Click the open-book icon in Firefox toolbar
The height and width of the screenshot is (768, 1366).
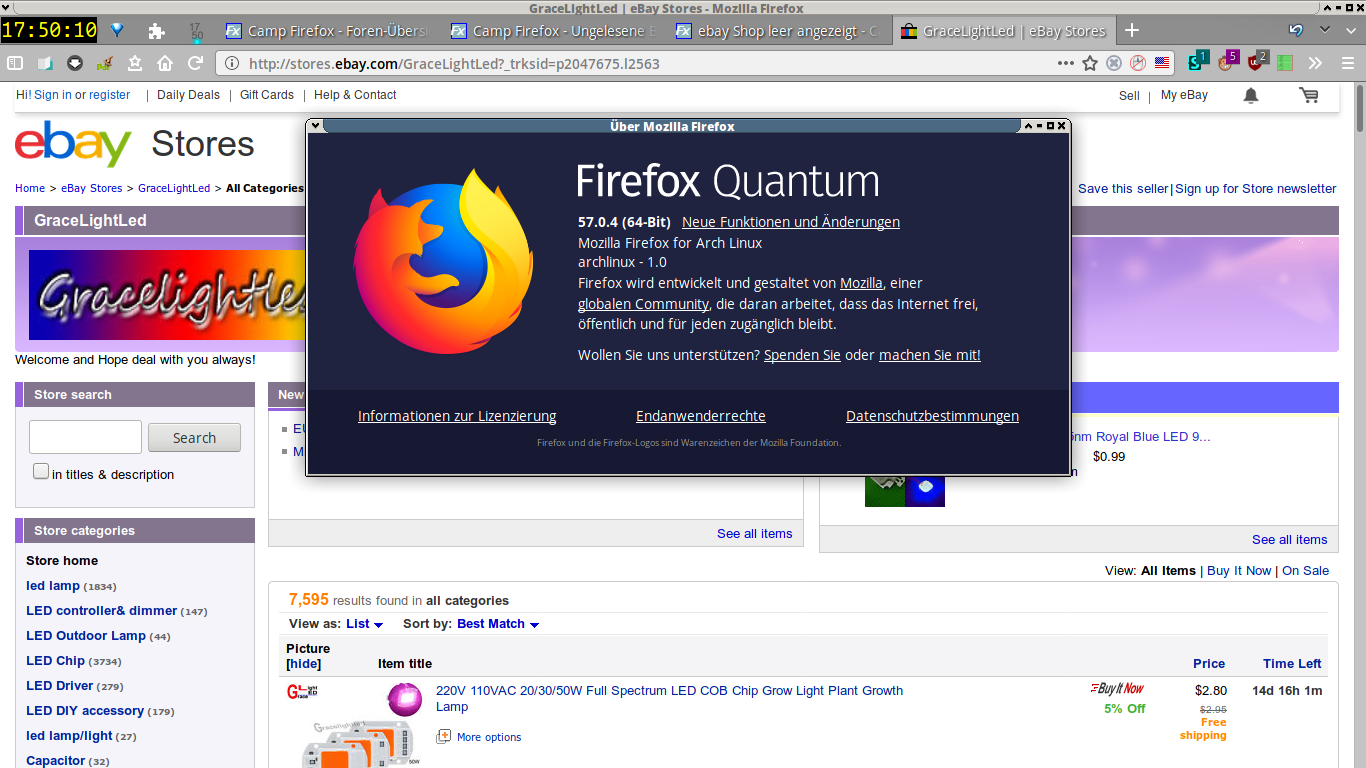[45, 63]
